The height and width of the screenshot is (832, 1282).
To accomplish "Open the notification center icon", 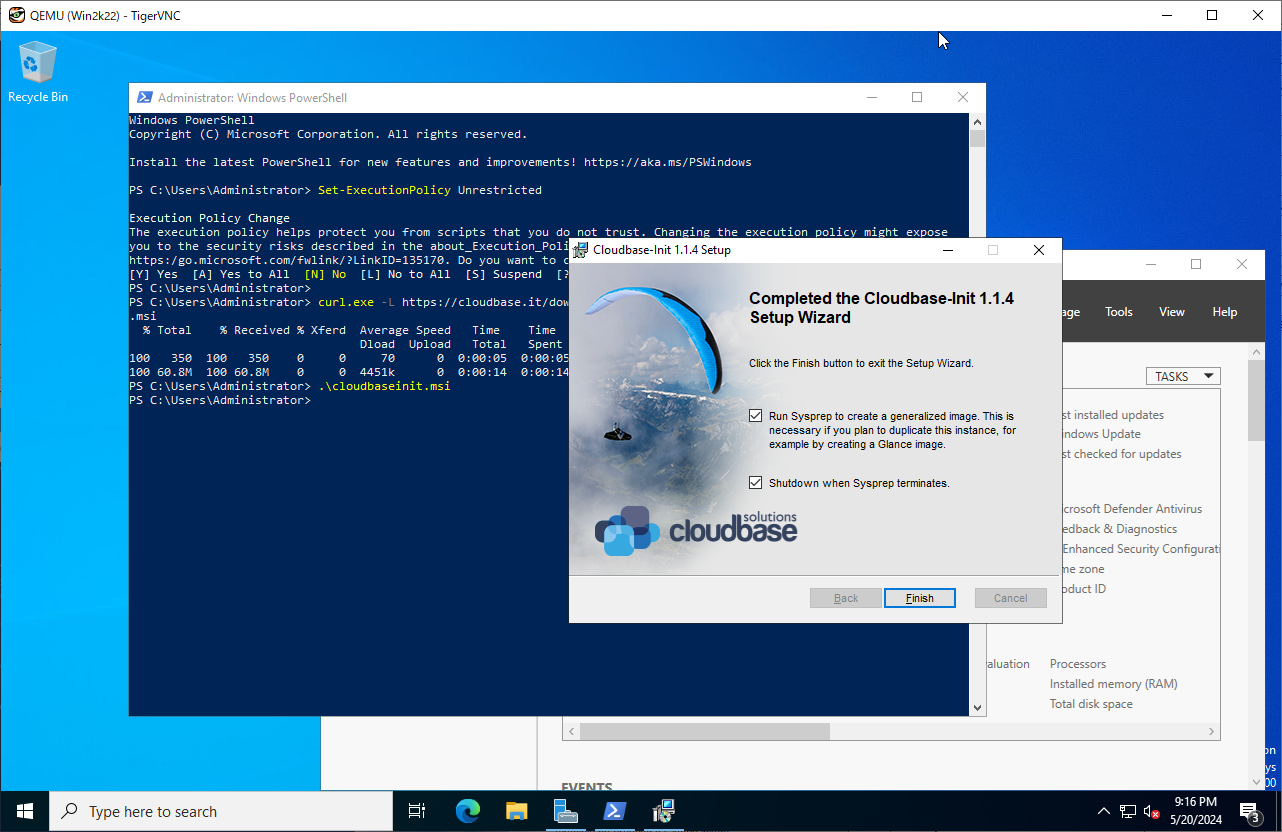I will pyautogui.click(x=1250, y=811).
